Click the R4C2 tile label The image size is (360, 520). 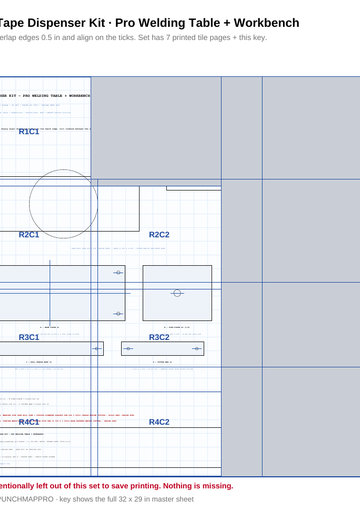pyautogui.click(x=159, y=422)
